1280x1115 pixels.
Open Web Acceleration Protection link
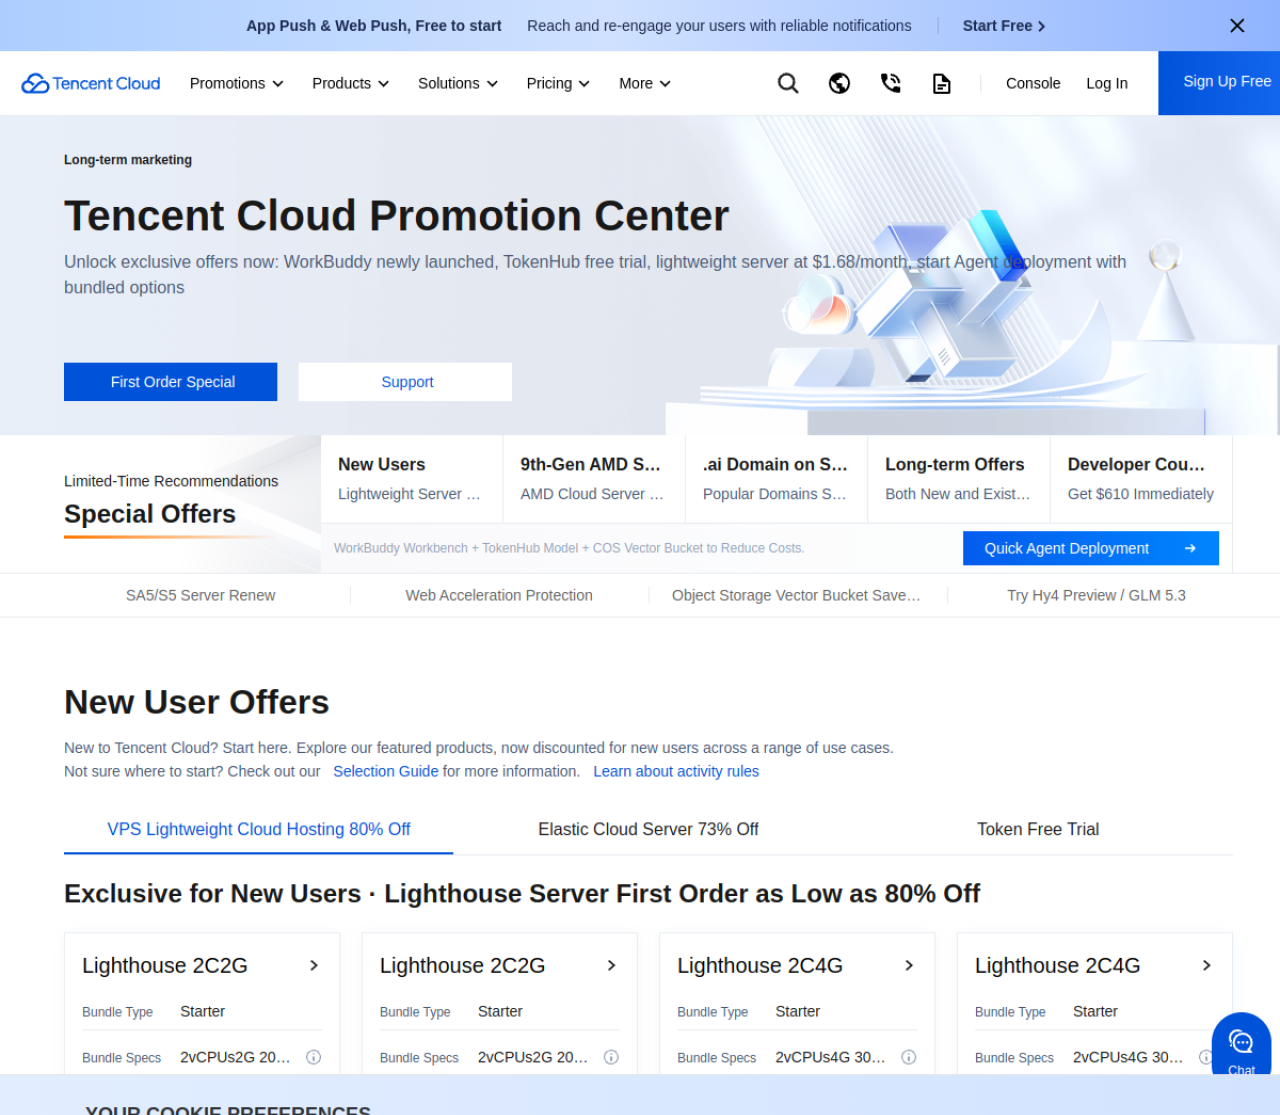tap(499, 595)
